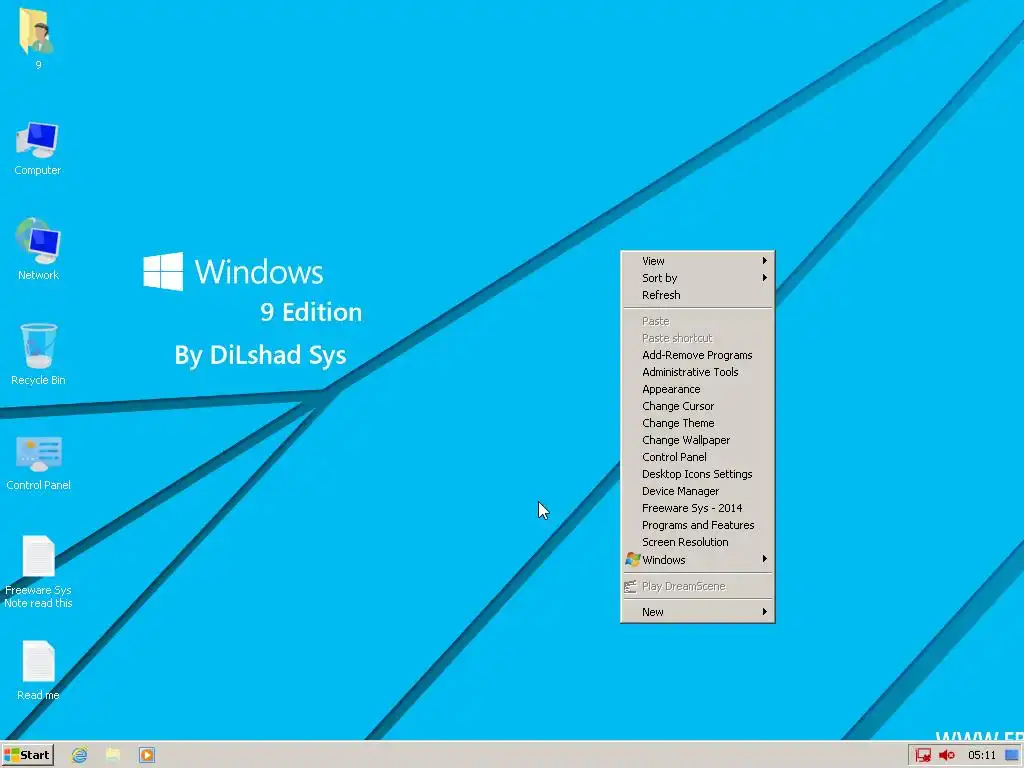Screen dimensions: 1024x768
Task: Open the media player taskbar icon
Action: [x=147, y=755]
